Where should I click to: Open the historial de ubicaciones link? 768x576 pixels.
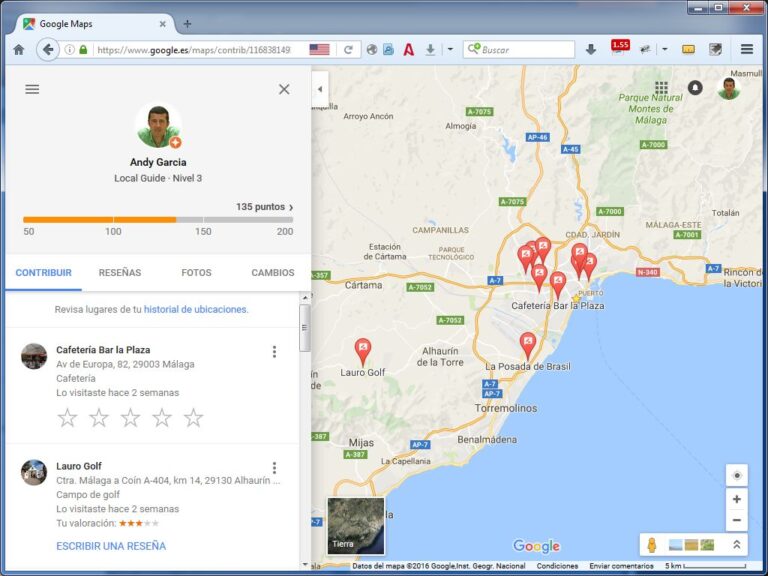196,310
